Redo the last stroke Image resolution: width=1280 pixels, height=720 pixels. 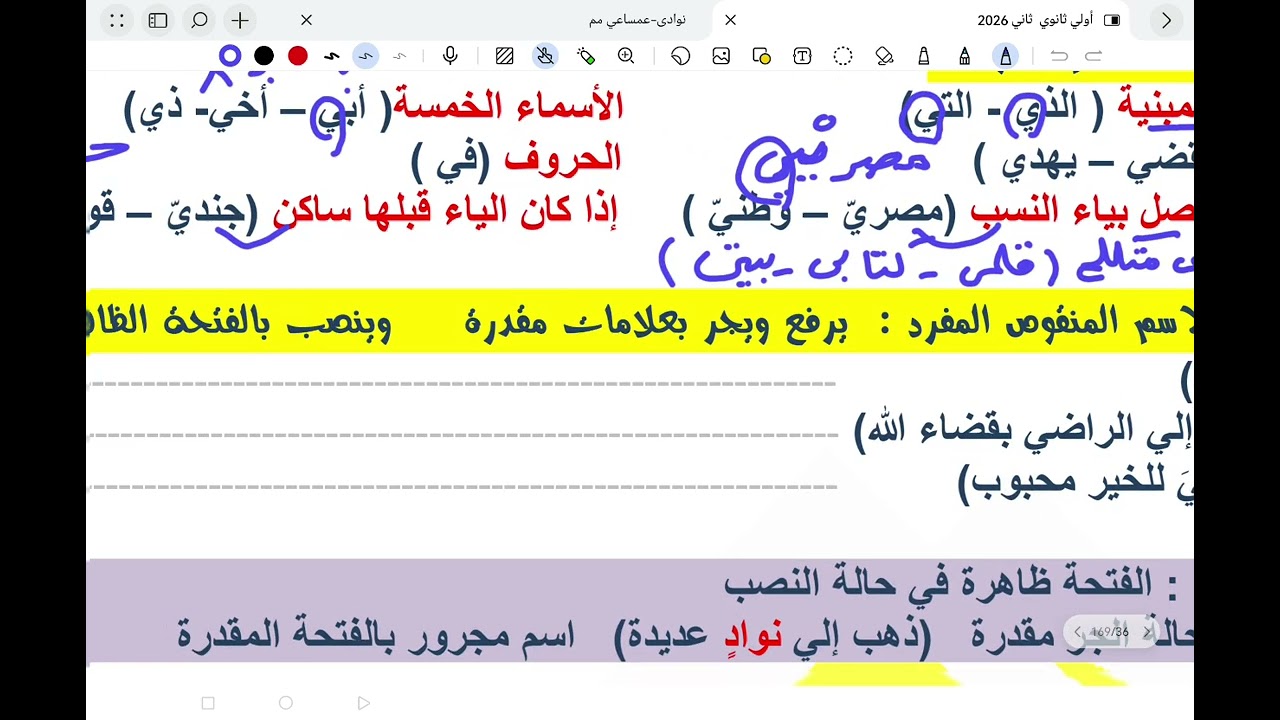coord(1094,56)
